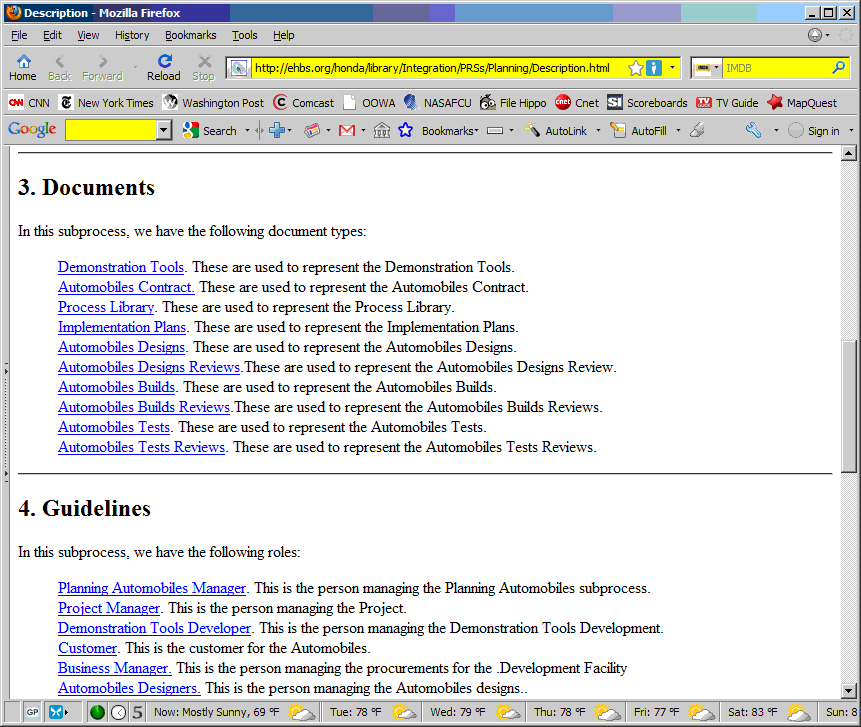Go to the Home page button
This screenshot has height=727, width=861.
[23, 68]
